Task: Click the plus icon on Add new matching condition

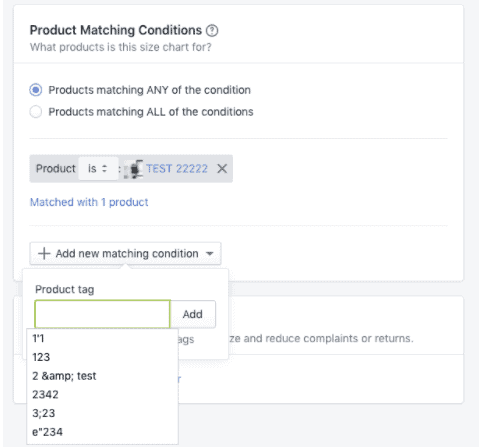Action: click(44, 254)
